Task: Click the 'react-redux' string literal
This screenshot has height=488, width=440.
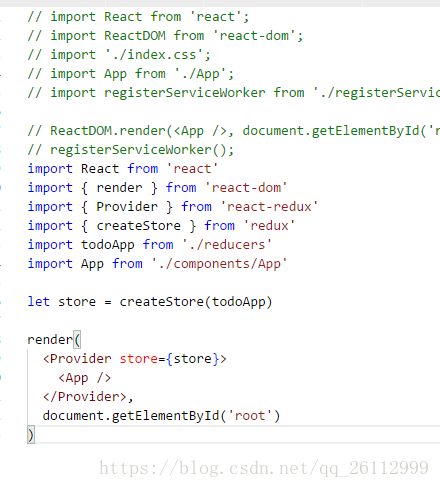Action: click(x=269, y=207)
